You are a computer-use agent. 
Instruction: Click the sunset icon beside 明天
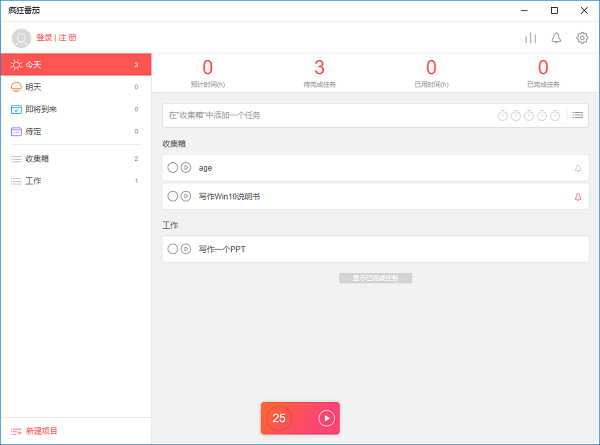(x=16, y=87)
